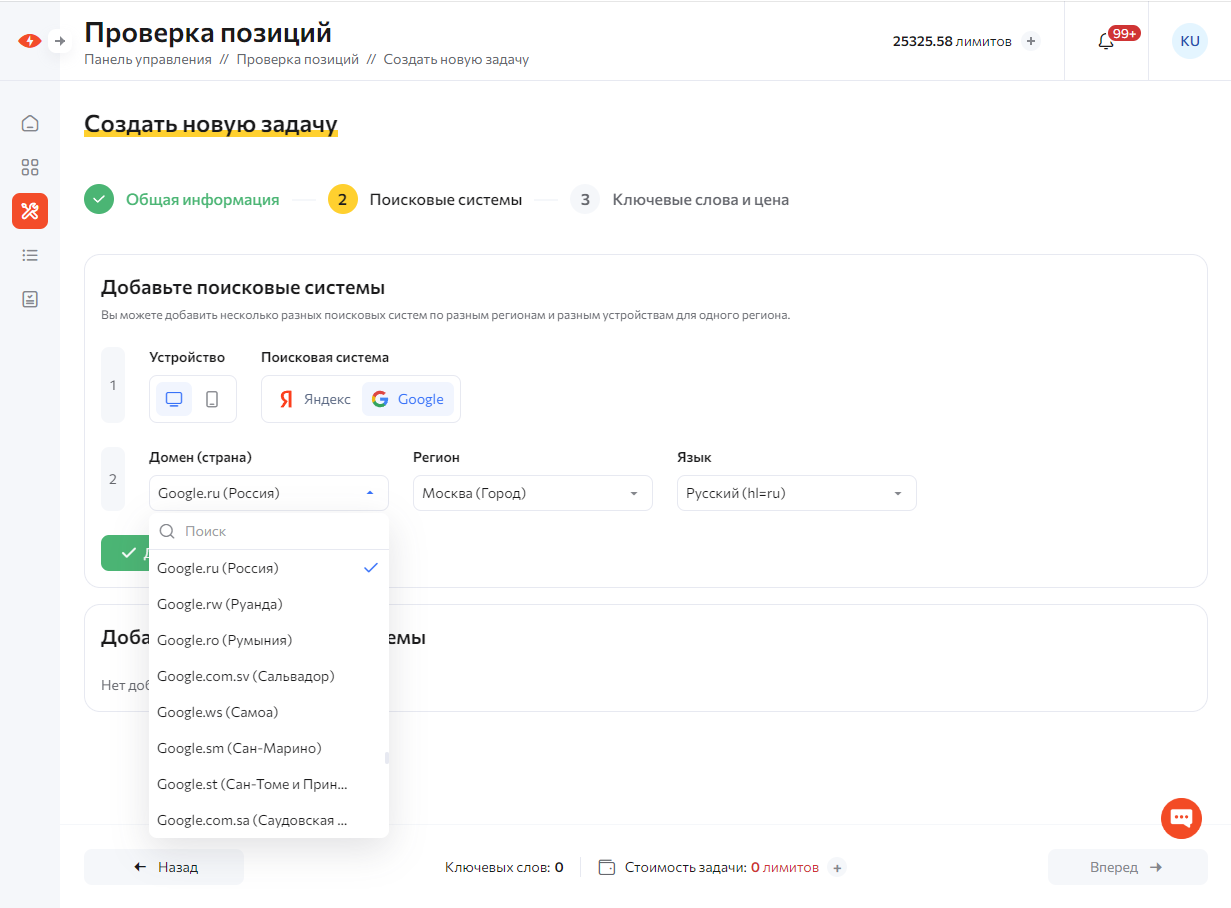The width and height of the screenshot is (1231, 908).
Task: Select Google.ro (Румыния) from the list
Action: click(225, 640)
